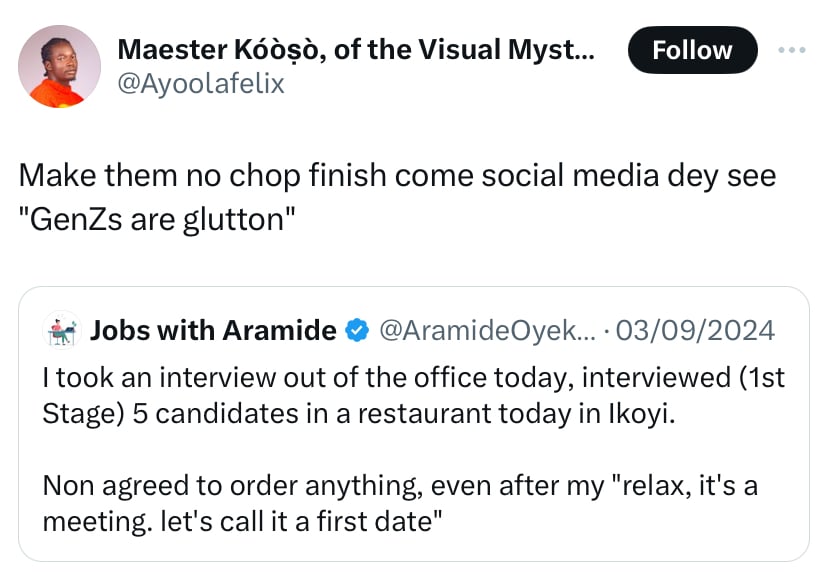Viewport: 828px width, 581px height.
Task: Click the Jobs with Aramide avatar icon
Action: [x=62, y=330]
